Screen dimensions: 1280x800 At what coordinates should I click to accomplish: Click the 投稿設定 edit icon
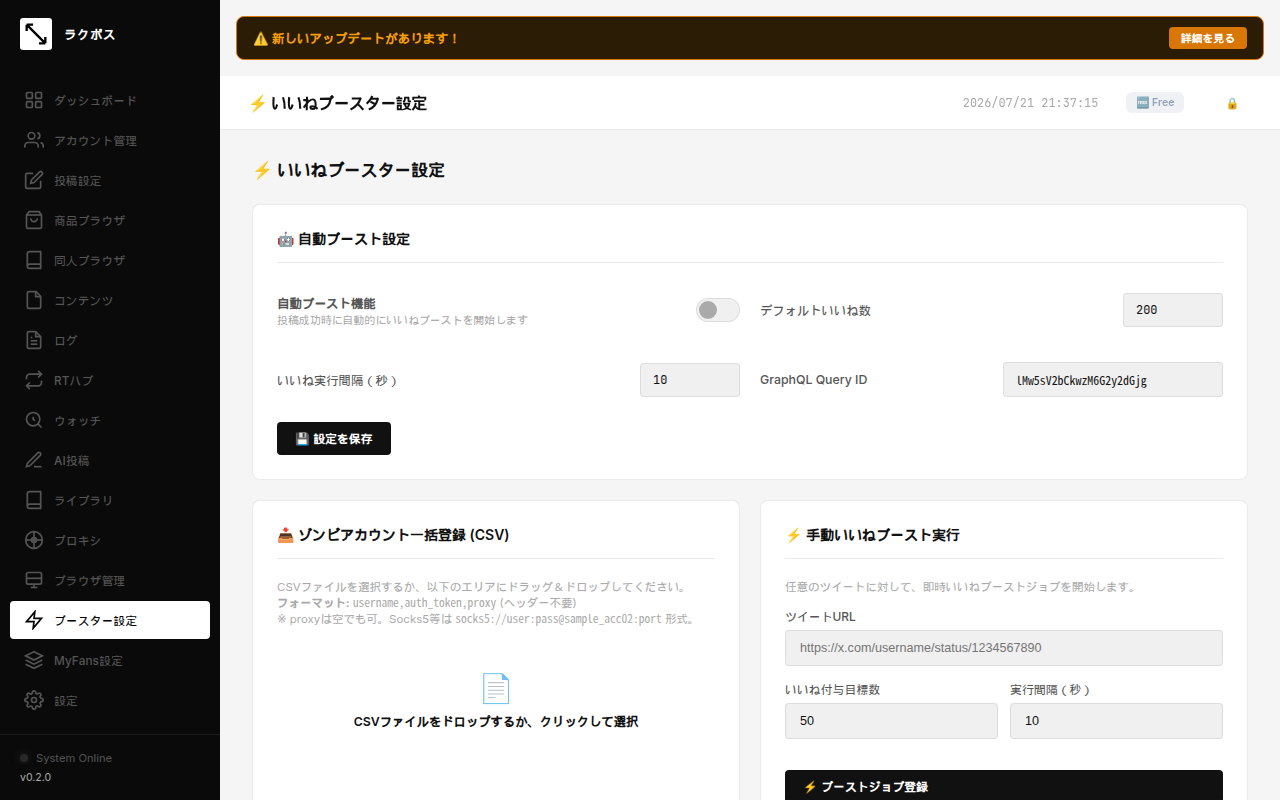pyautogui.click(x=34, y=180)
